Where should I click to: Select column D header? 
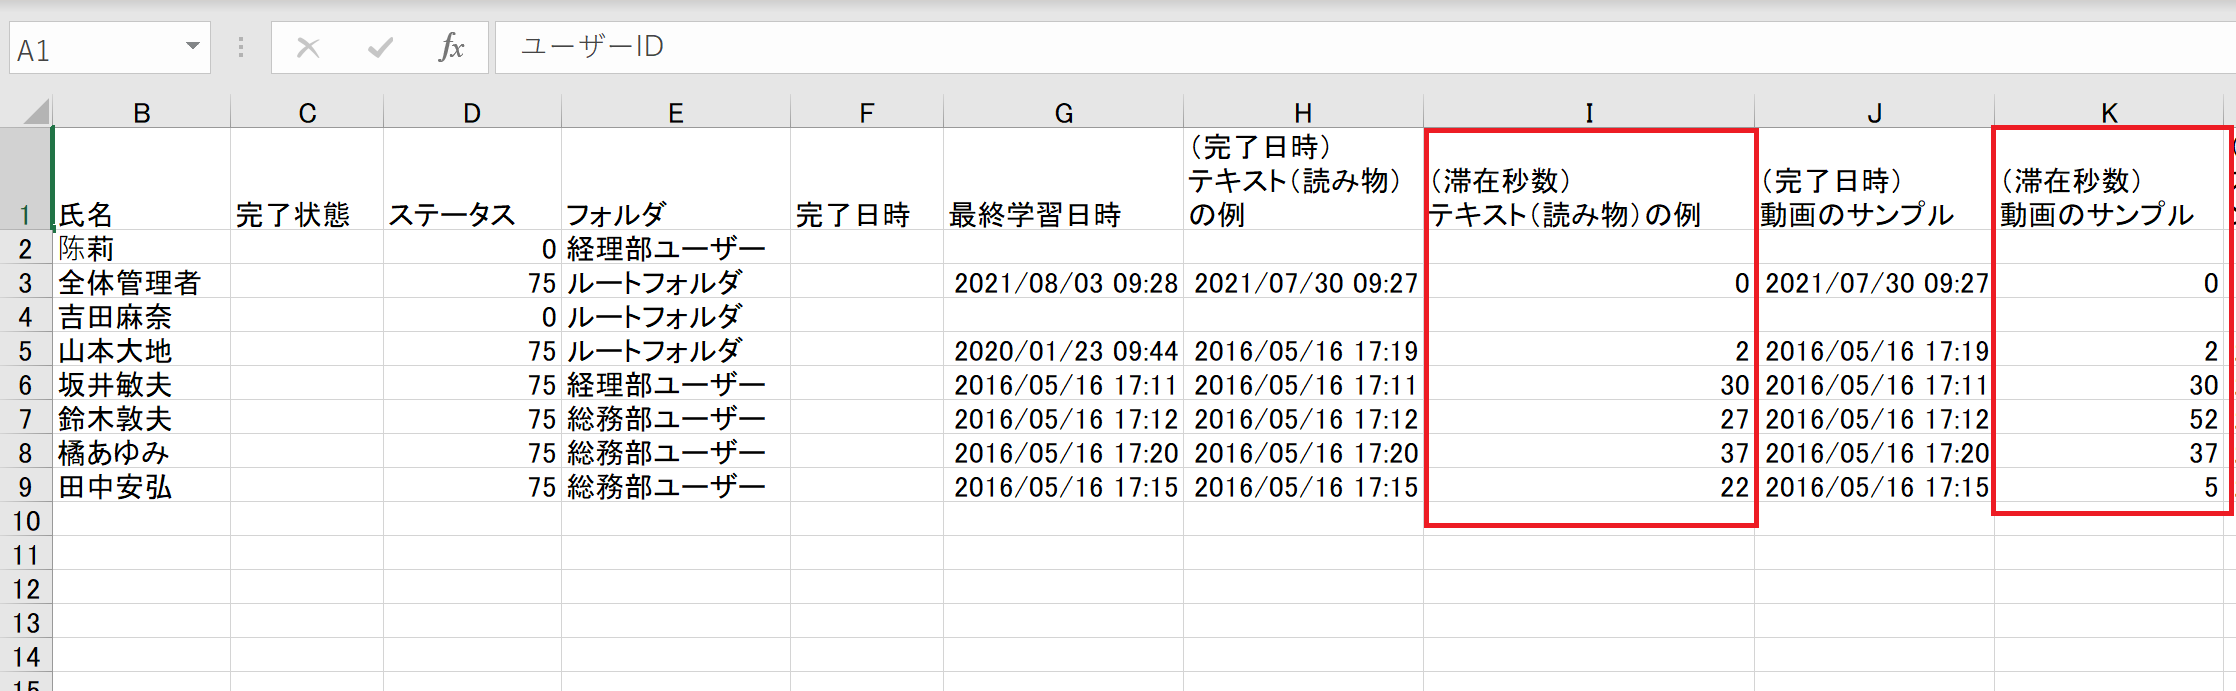472,112
